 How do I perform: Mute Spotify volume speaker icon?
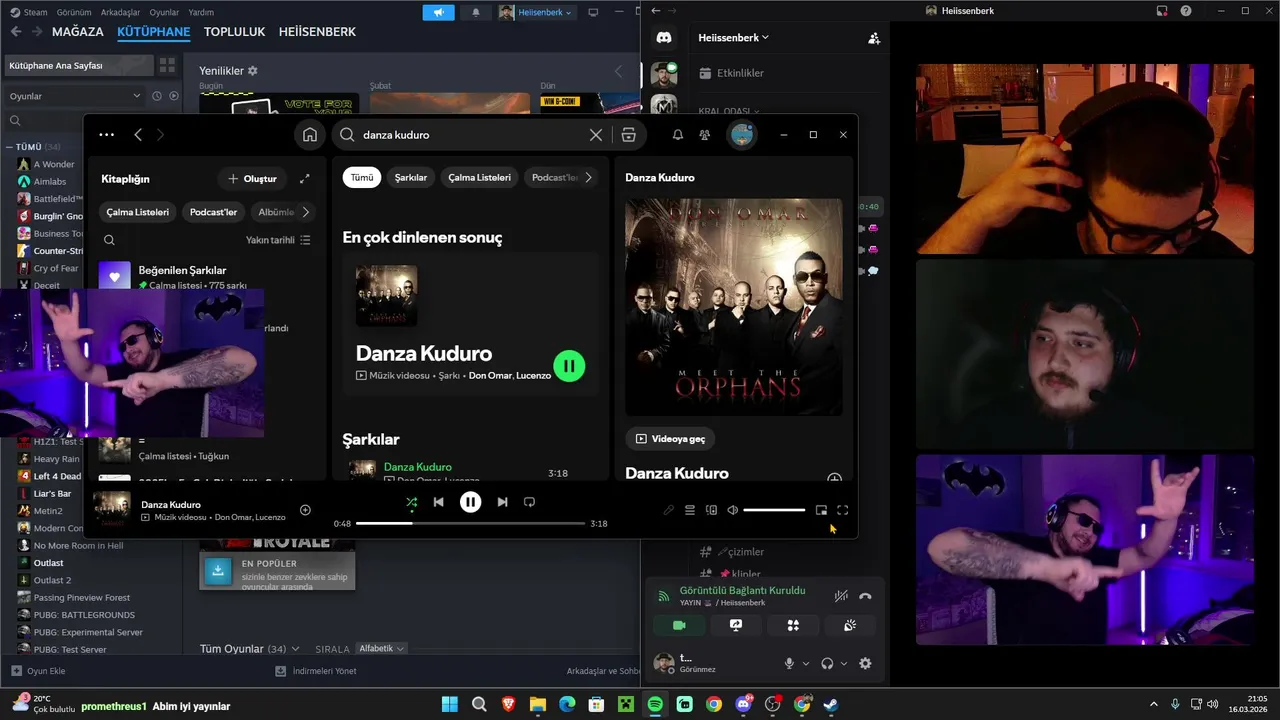click(x=732, y=510)
